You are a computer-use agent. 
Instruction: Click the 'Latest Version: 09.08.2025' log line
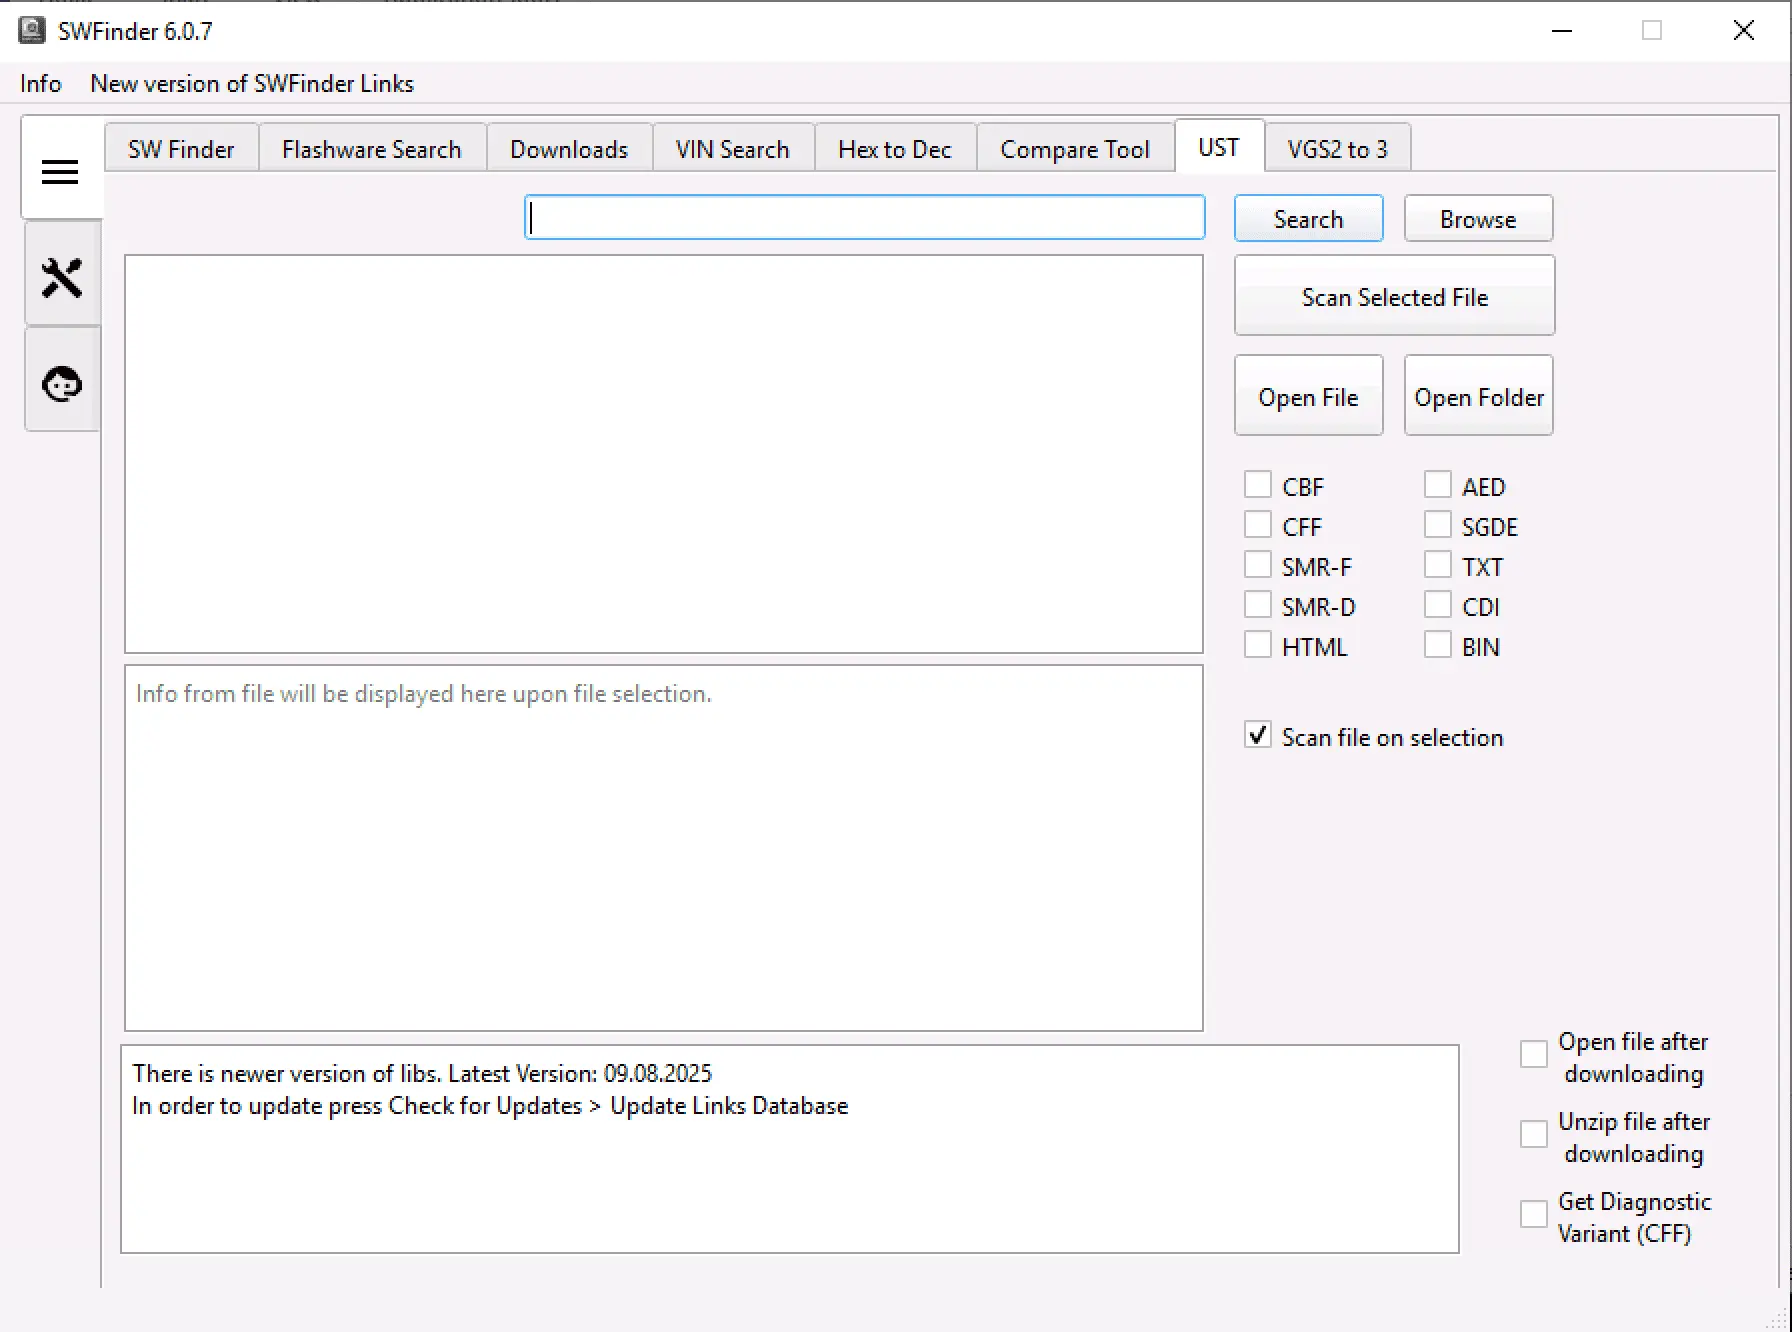pos(422,1073)
